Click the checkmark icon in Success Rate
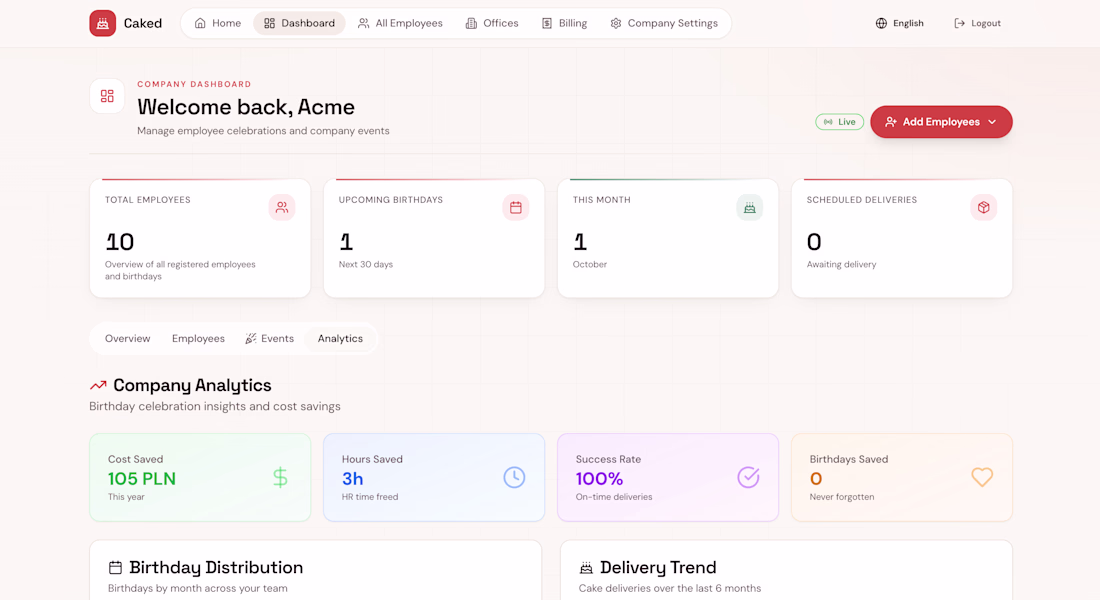This screenshot has width=1100, height=600. pos(748,477)
